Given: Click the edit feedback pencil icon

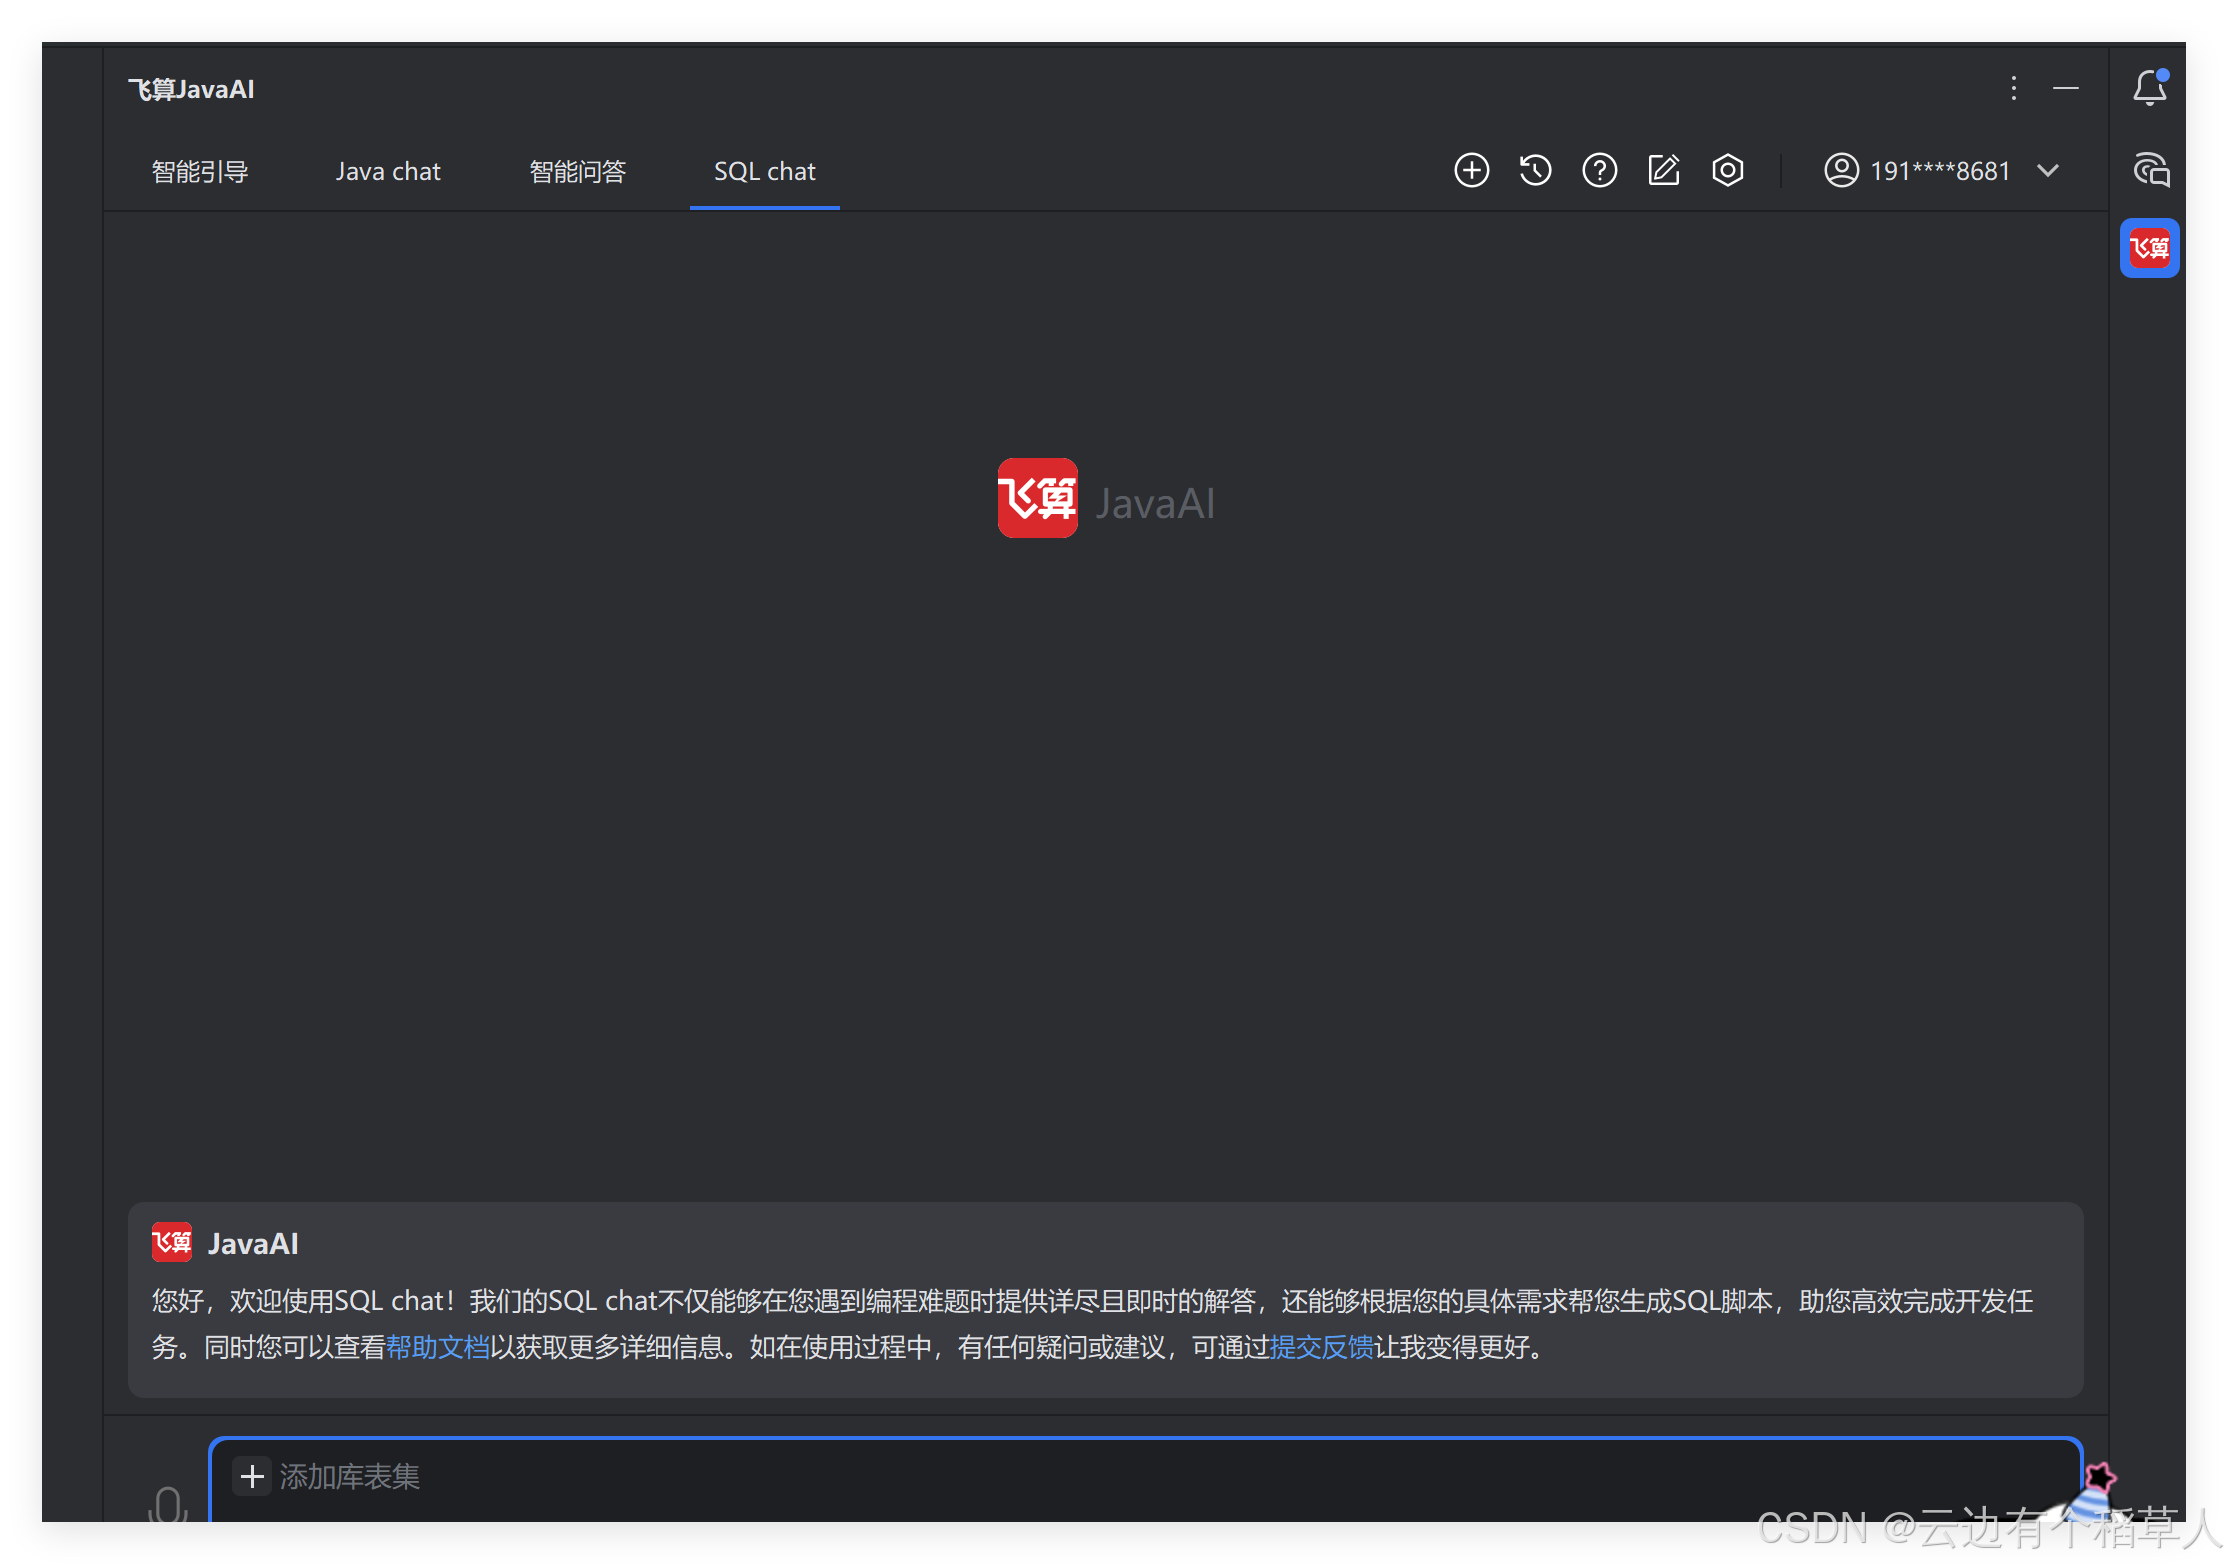Looking at the screenshot, I should [1663, 170].
